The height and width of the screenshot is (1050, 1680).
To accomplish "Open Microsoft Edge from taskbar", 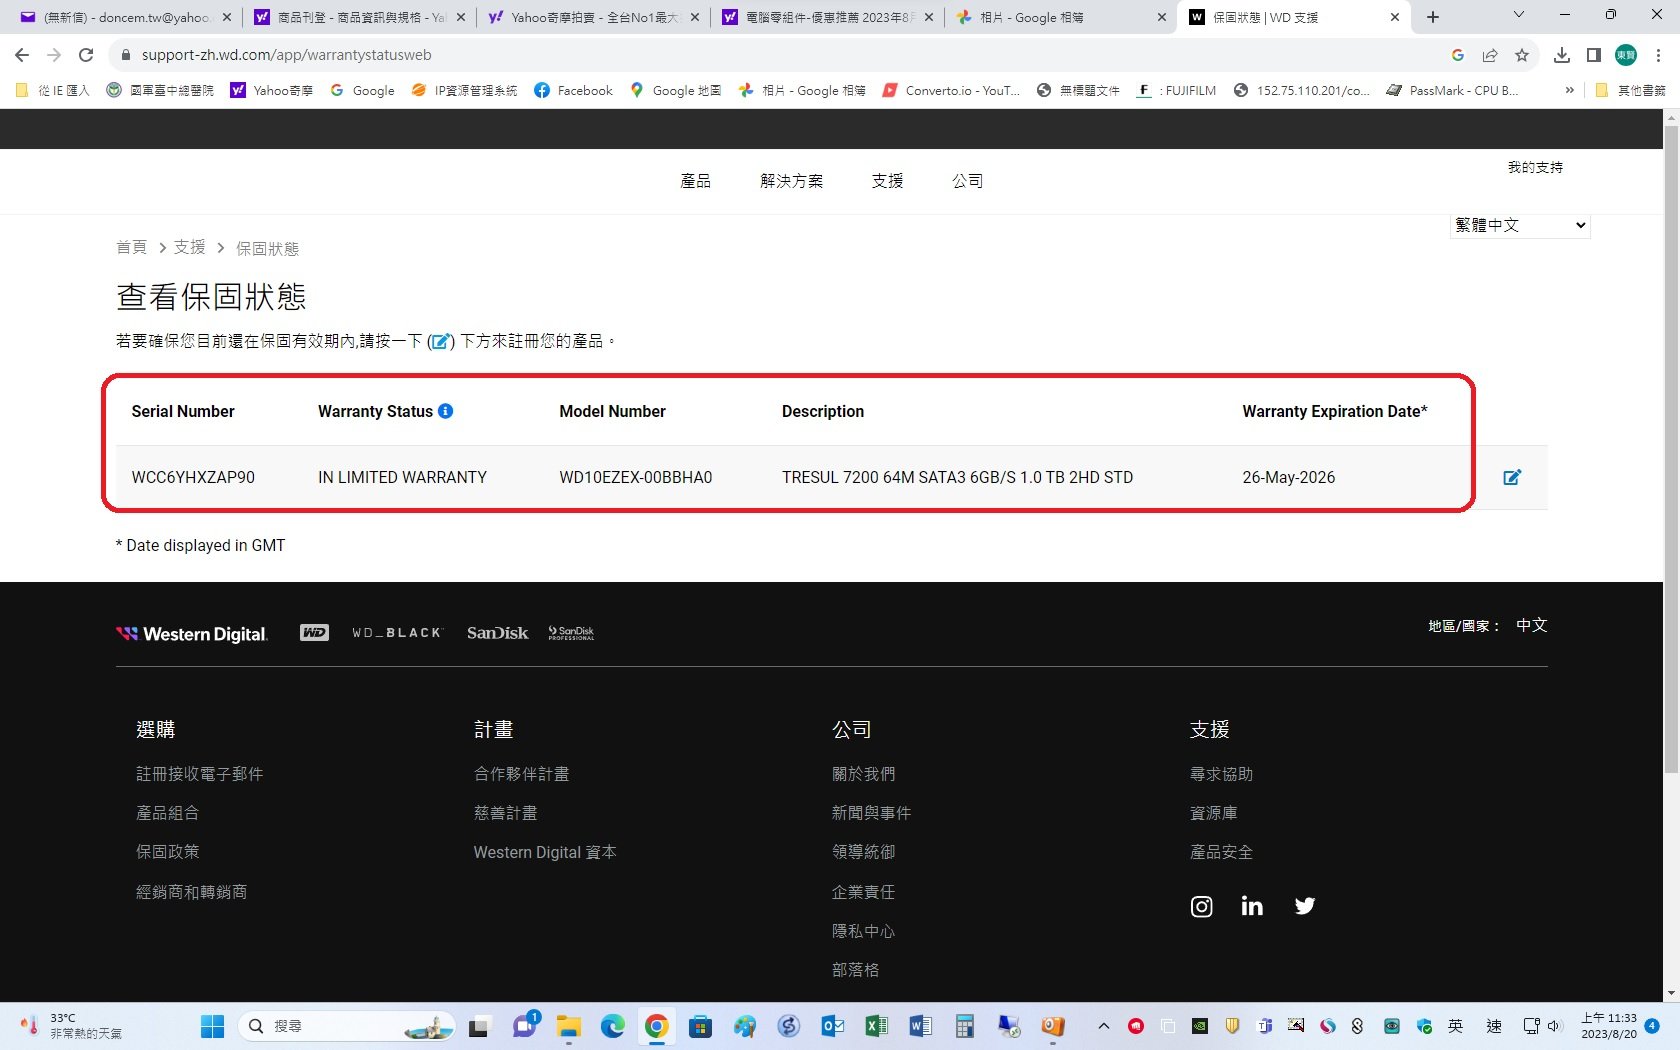I will [612, 1026].
